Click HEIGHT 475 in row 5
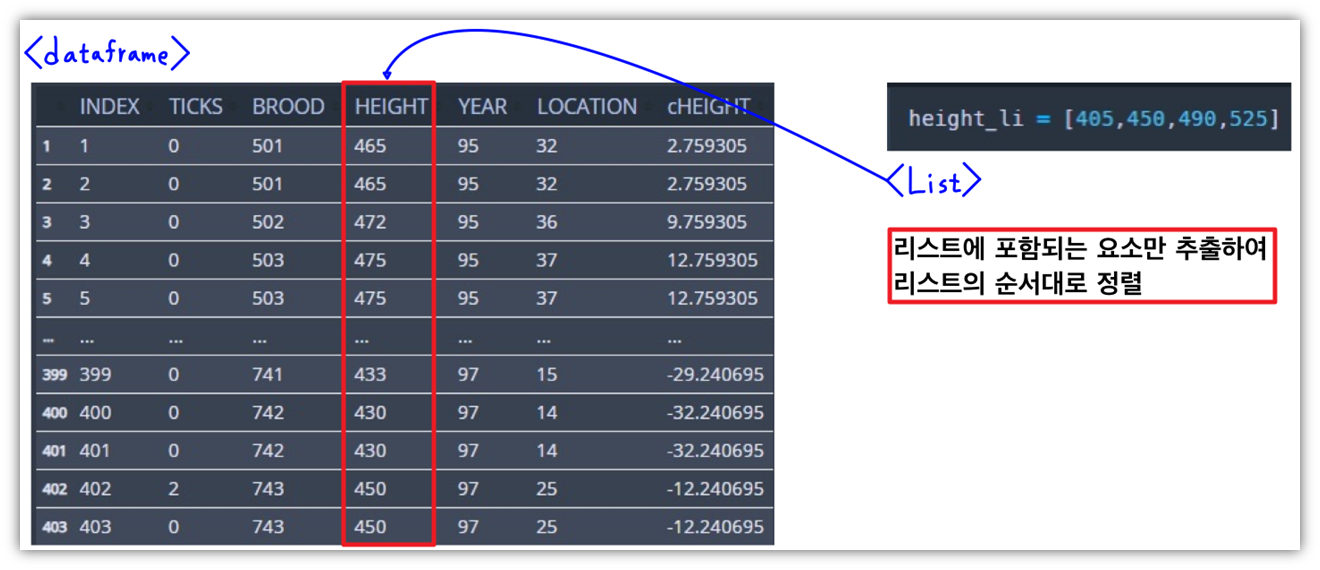The image size is (1320, 570). 370,298
